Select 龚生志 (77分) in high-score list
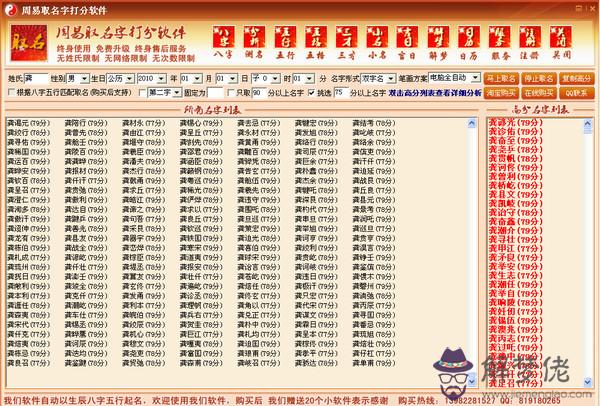 click(515, 276)
